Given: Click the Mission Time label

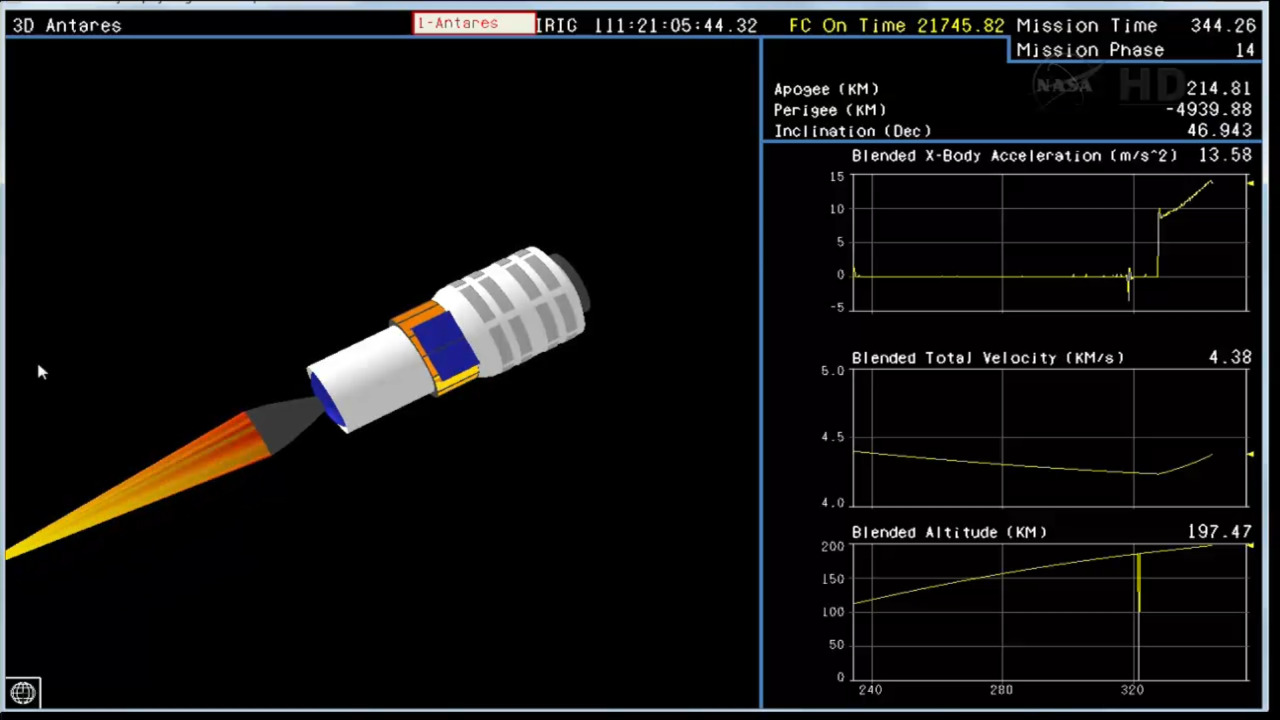Looking at the screenshot, I should [1087, 25].
